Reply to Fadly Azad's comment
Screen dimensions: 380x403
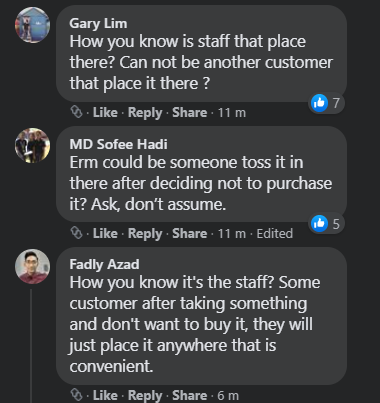coord(145,396)
